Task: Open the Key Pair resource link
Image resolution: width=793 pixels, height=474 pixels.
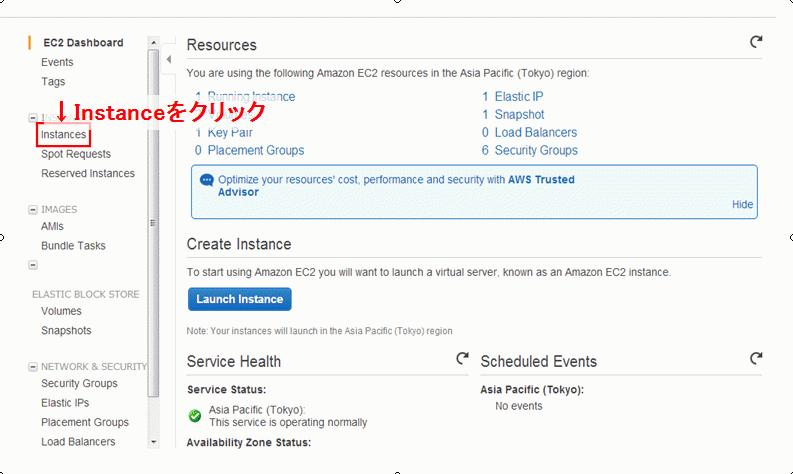Action: [x=224, y=133]
